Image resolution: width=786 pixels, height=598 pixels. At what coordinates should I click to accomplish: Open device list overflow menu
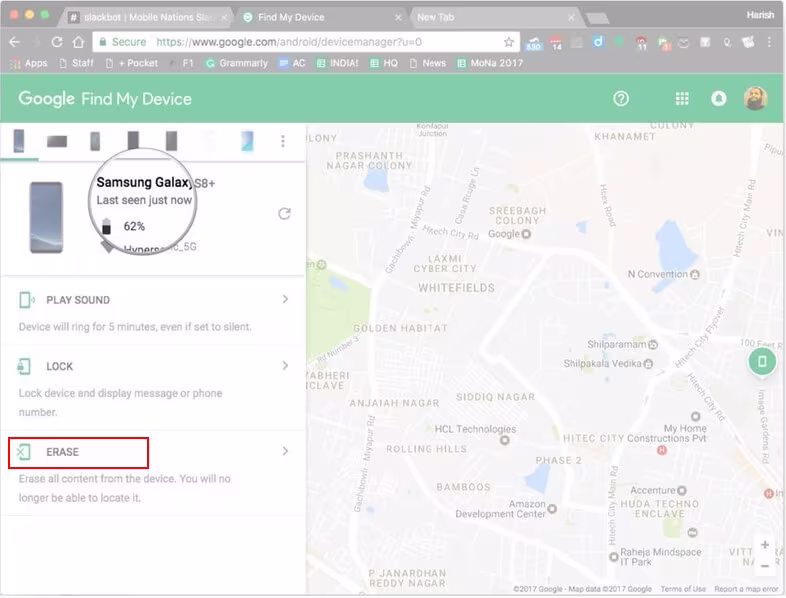coord(283,141)
